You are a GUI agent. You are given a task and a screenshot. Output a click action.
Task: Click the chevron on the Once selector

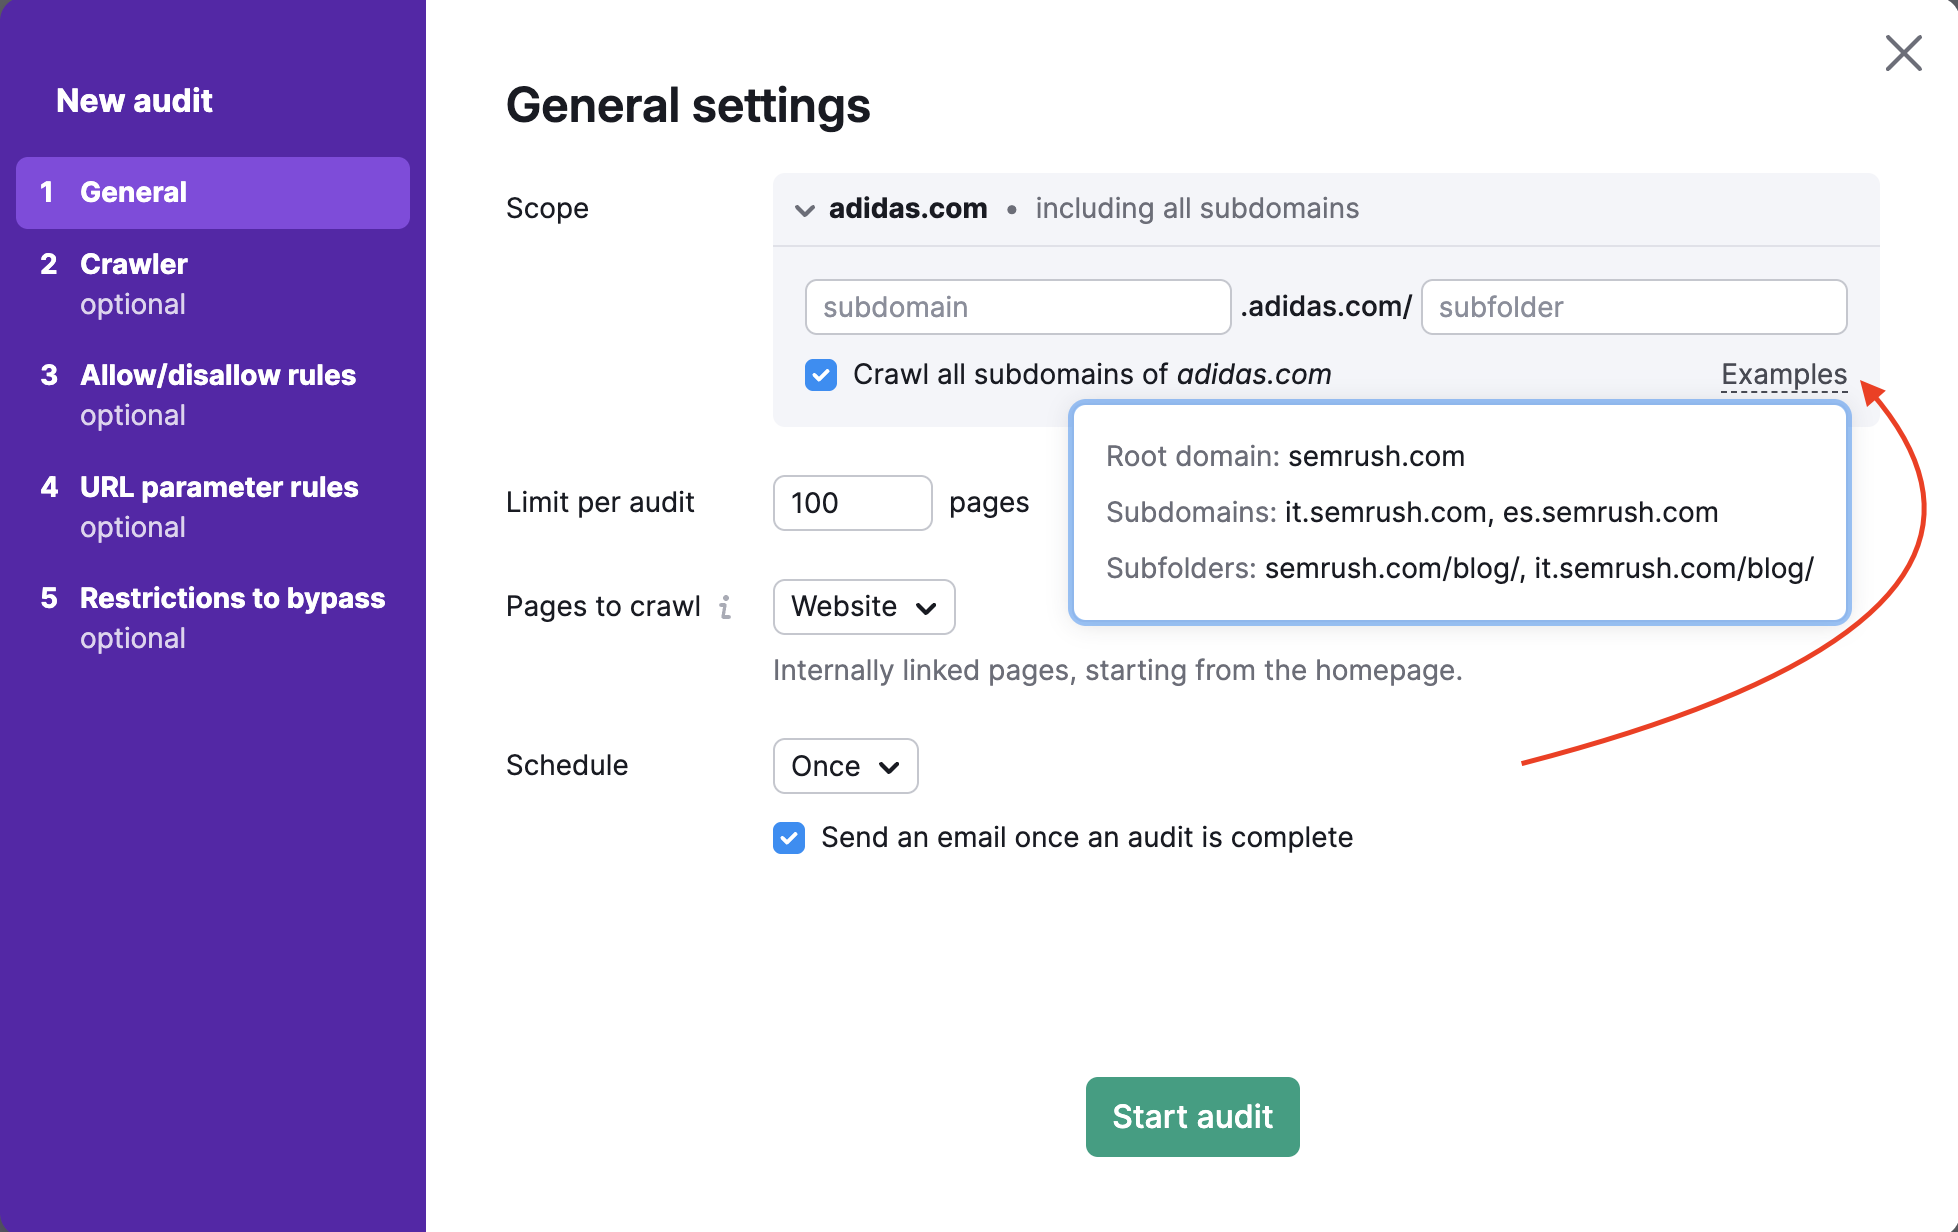888,766
